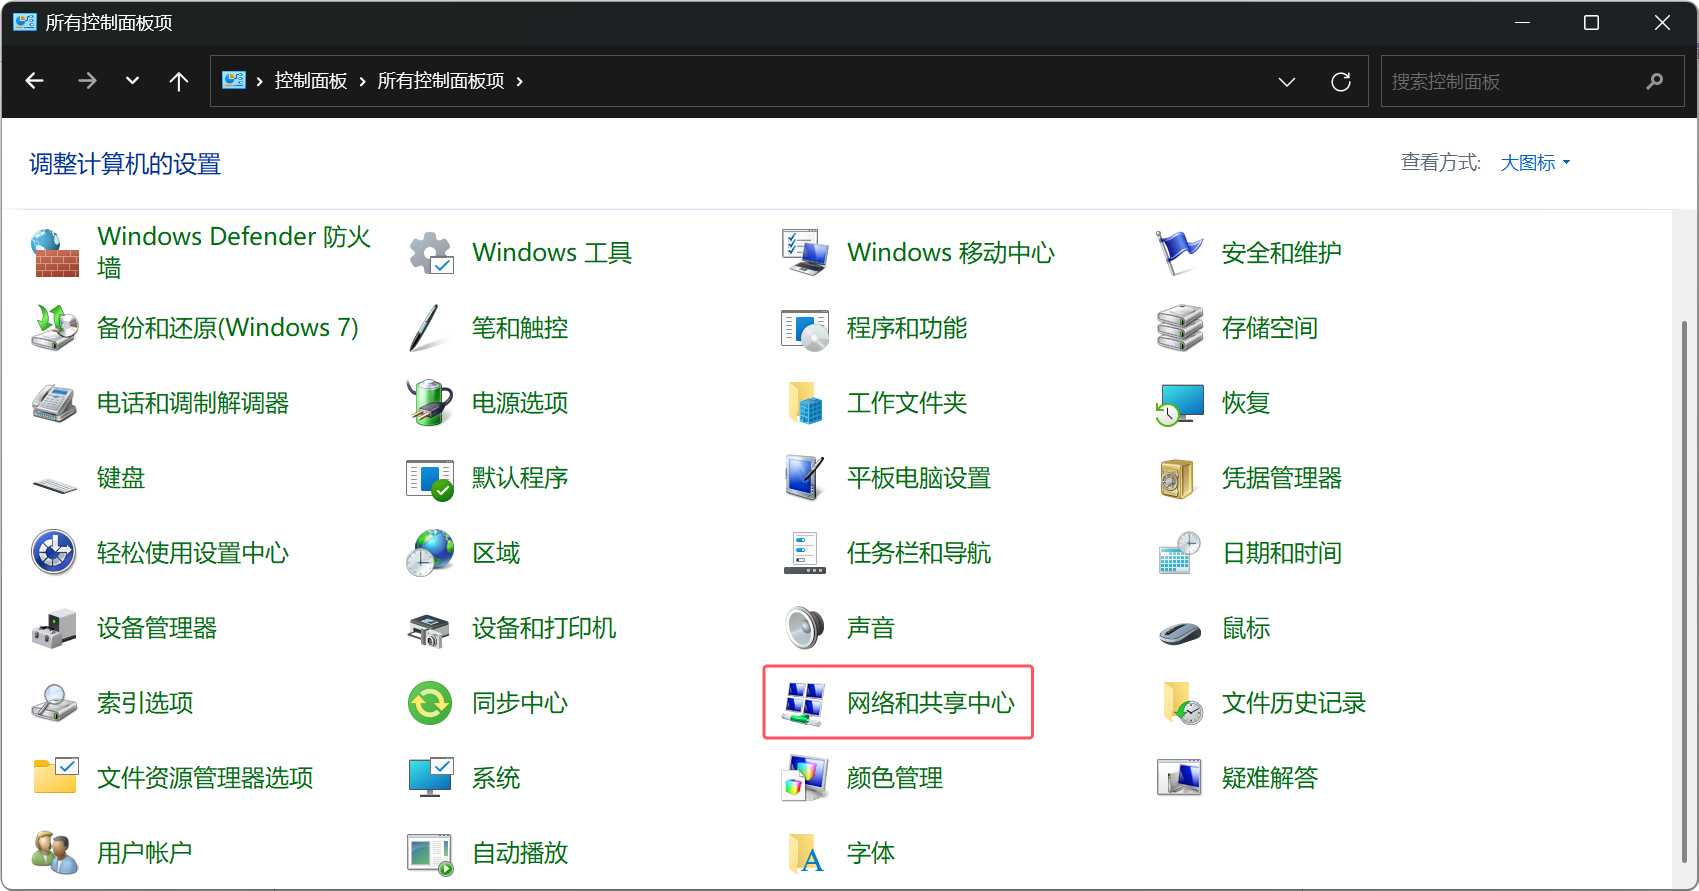Open the 设备管理器 icon
The height and width of the screenshot is (891, 1699).
[55, 628]
